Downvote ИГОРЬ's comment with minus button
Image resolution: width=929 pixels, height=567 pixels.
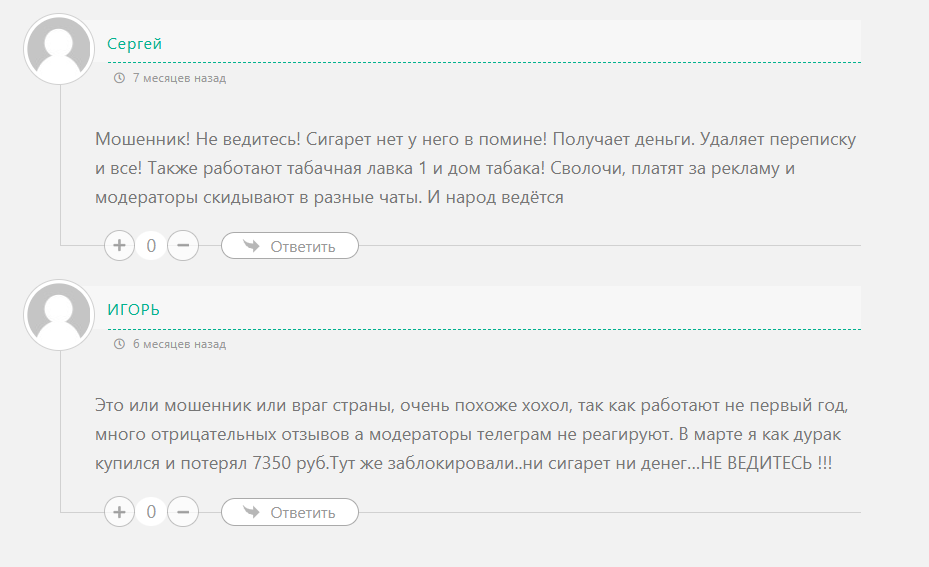pyautogui.click(x=183, y=511)
